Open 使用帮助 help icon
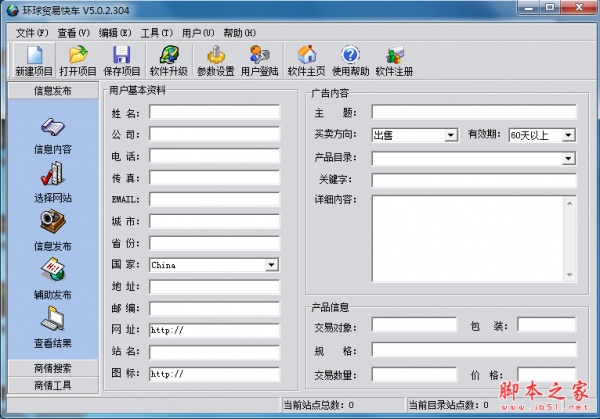The width and height of the screenshot is (600, 419). 351,60
